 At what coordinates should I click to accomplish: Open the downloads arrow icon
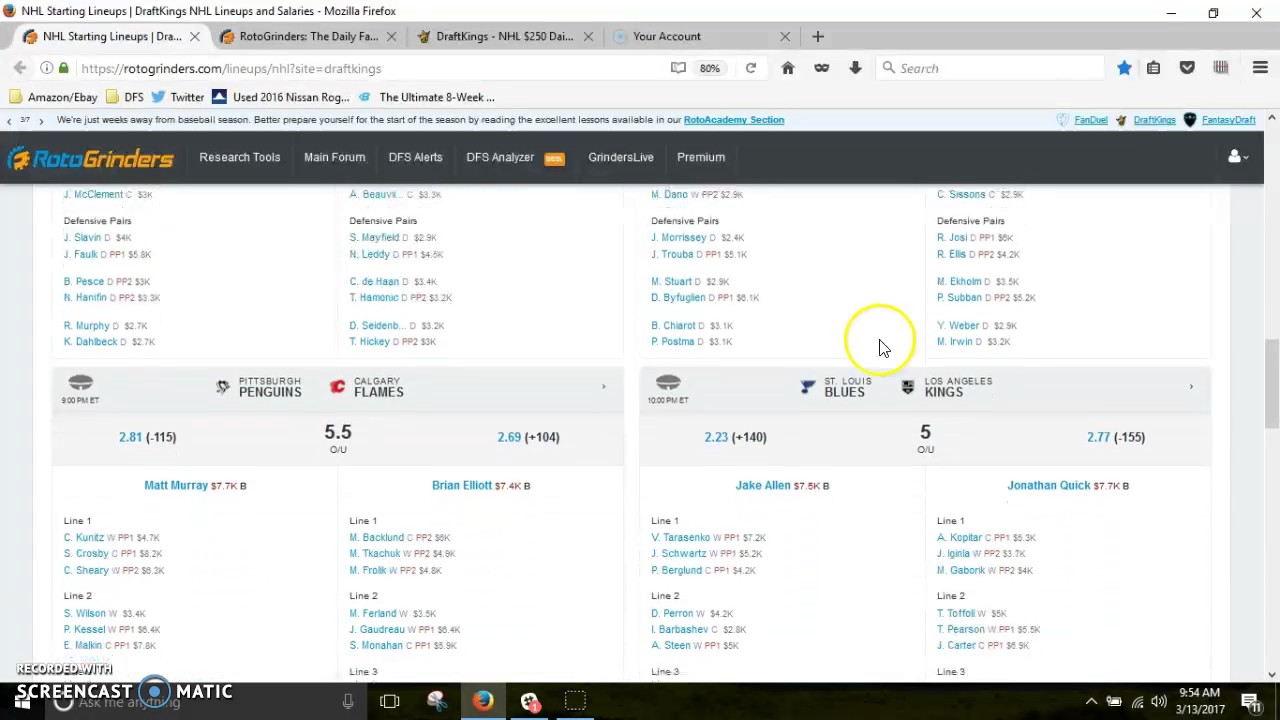855,68
